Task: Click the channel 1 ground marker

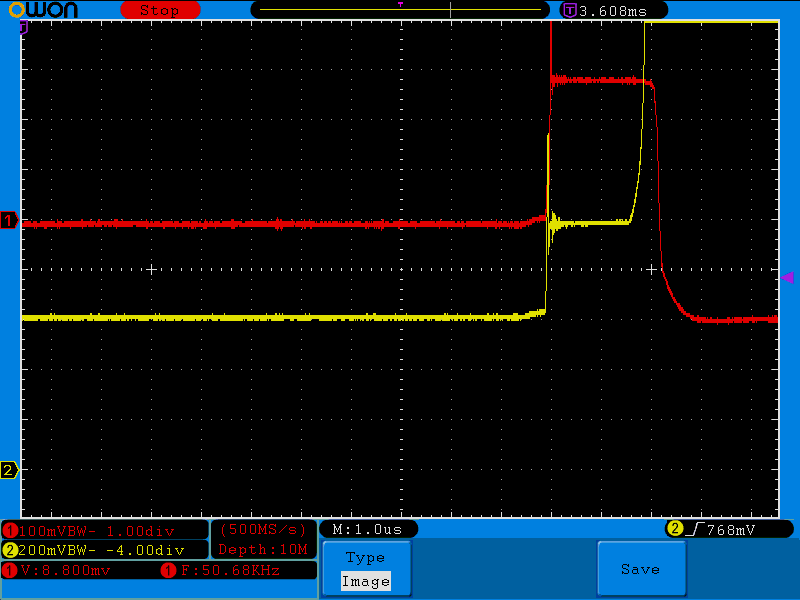Action: click(9, 220)
